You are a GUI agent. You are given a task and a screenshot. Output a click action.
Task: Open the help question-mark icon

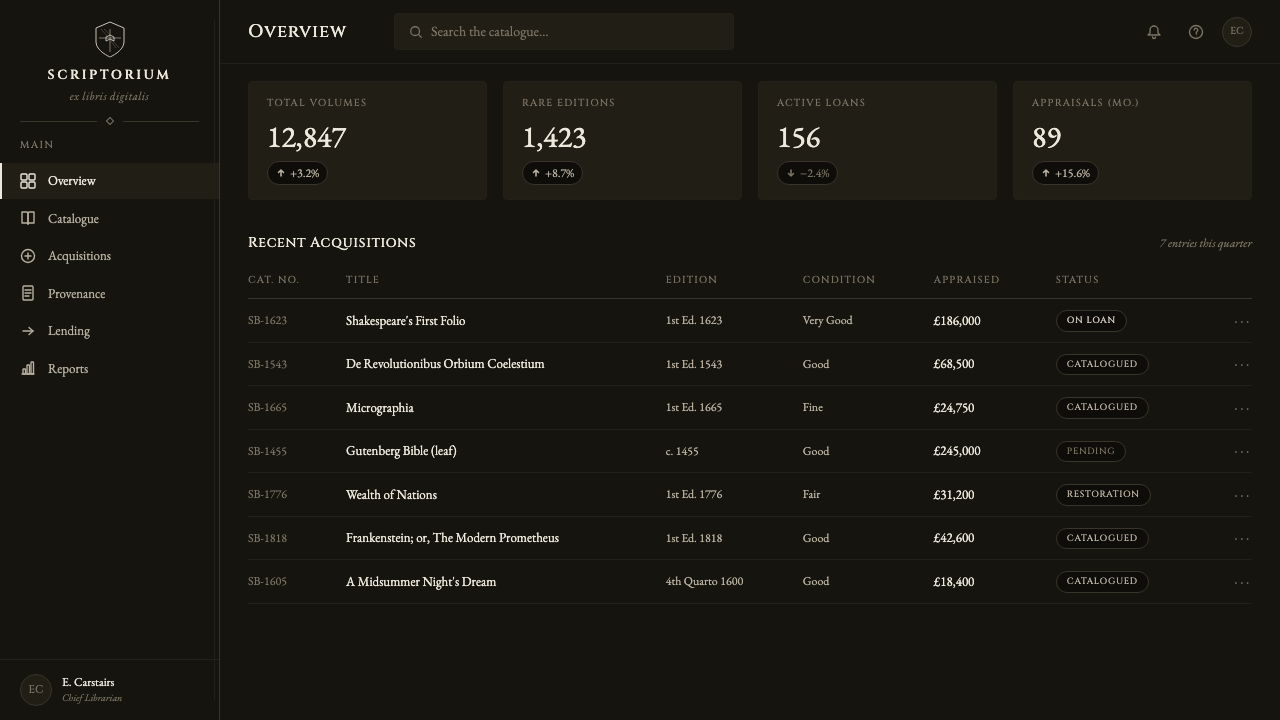pyautogui.click(x=1196, y=32)
